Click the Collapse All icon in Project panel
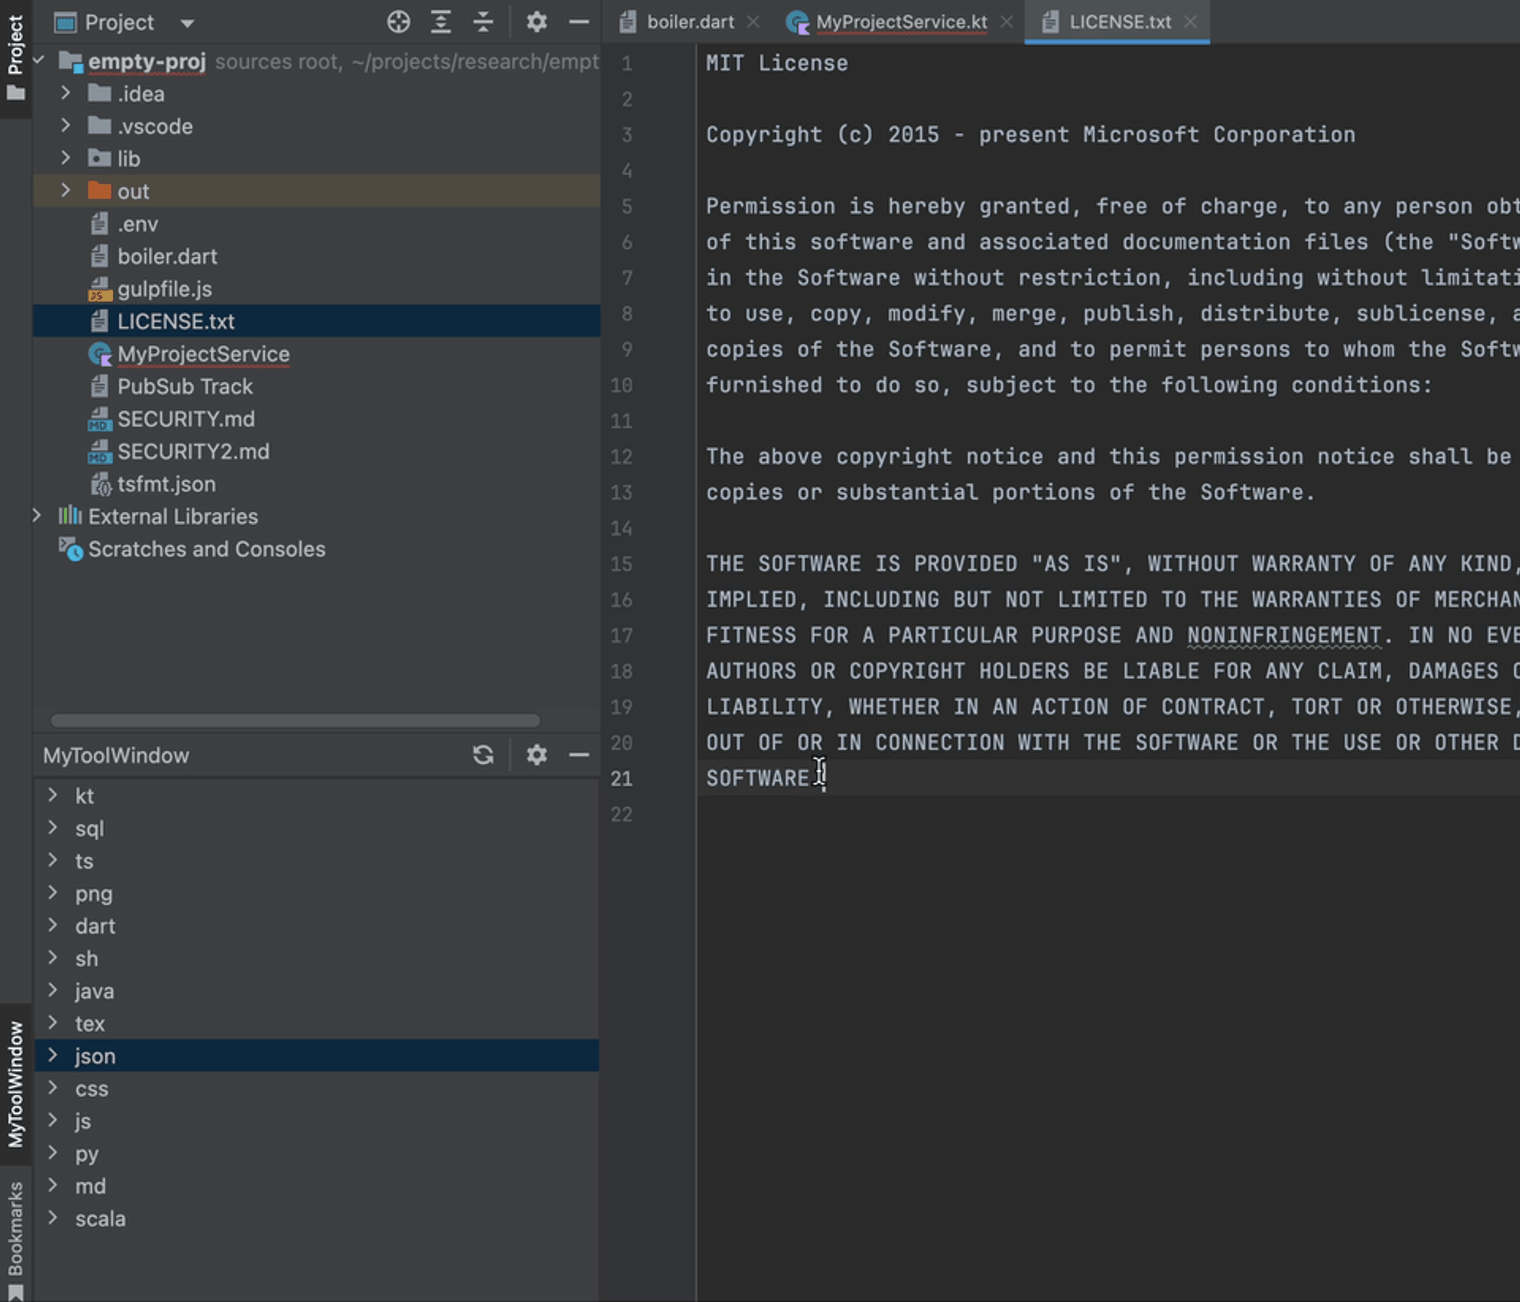The width and height of the screenshot is (1520, 1302). pyautogui.click(x=483, y=22)
